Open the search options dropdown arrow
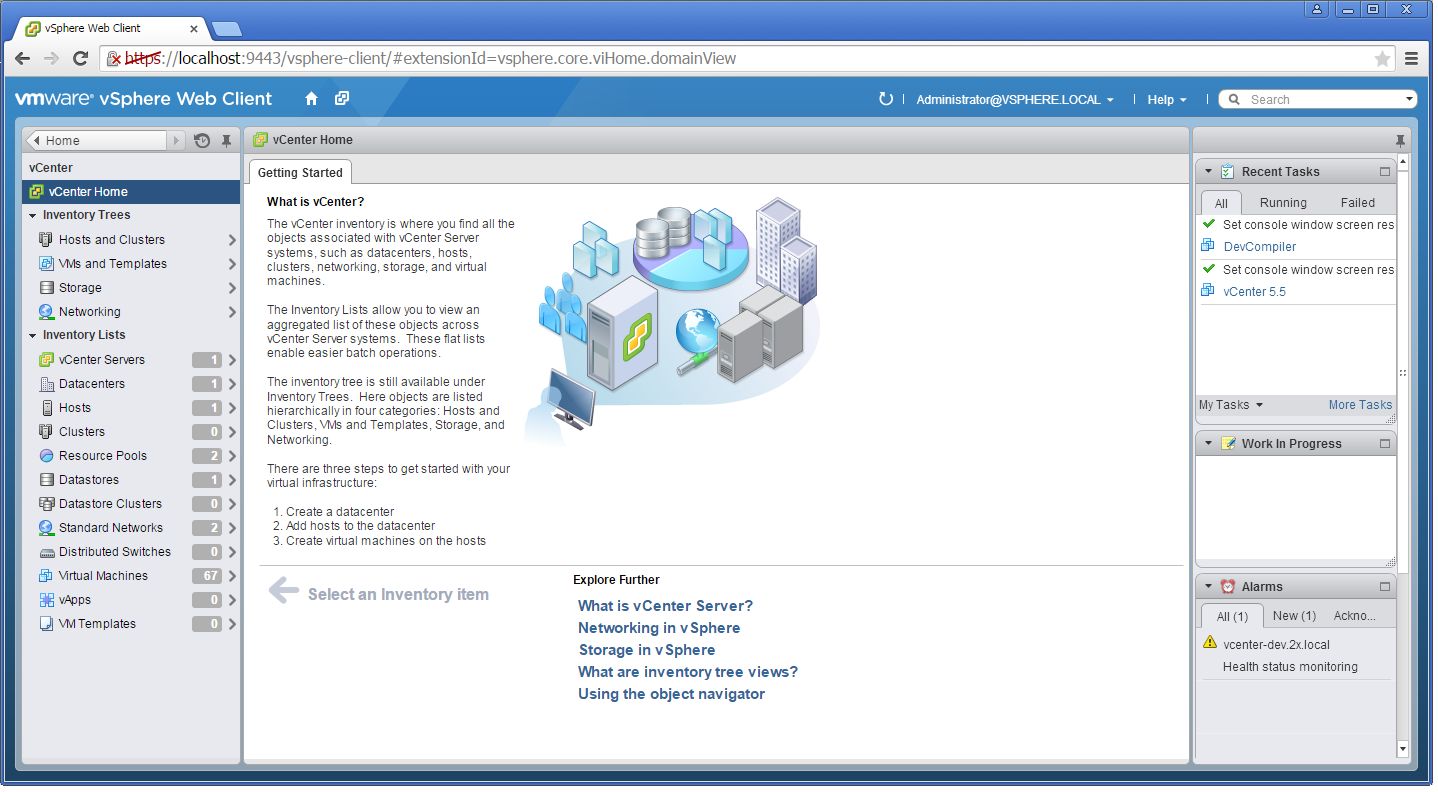This screenshot has height=792, width=1438. coord(1410,99)
